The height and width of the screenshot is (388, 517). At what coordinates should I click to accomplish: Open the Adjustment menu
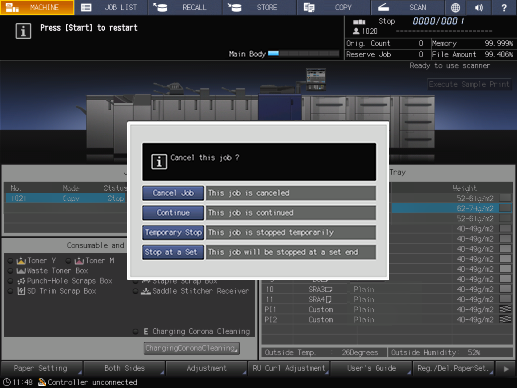pos(207,368)
